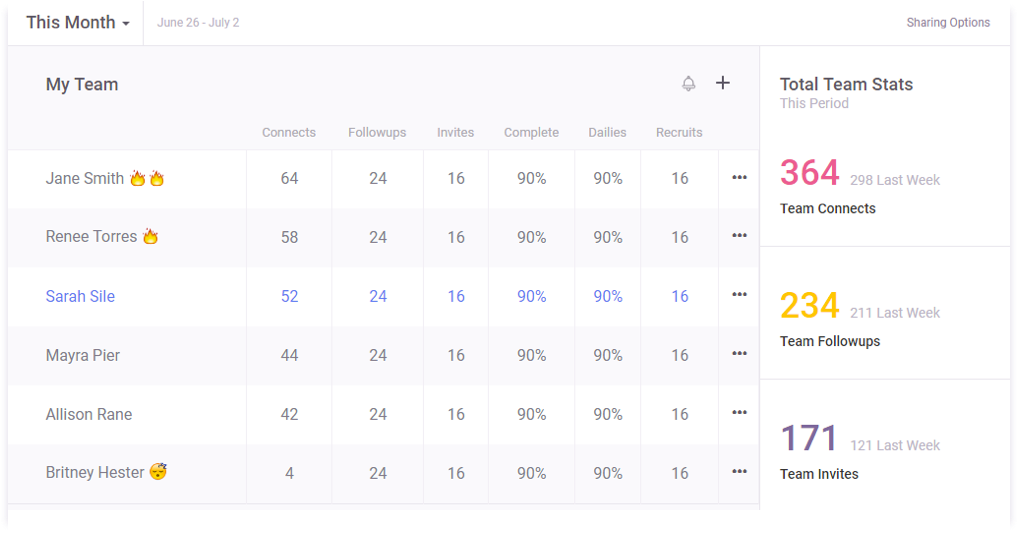This screenshot has width=1018, height=540.
Task: Sort by the Connects column header
Action: pos(289,132)
